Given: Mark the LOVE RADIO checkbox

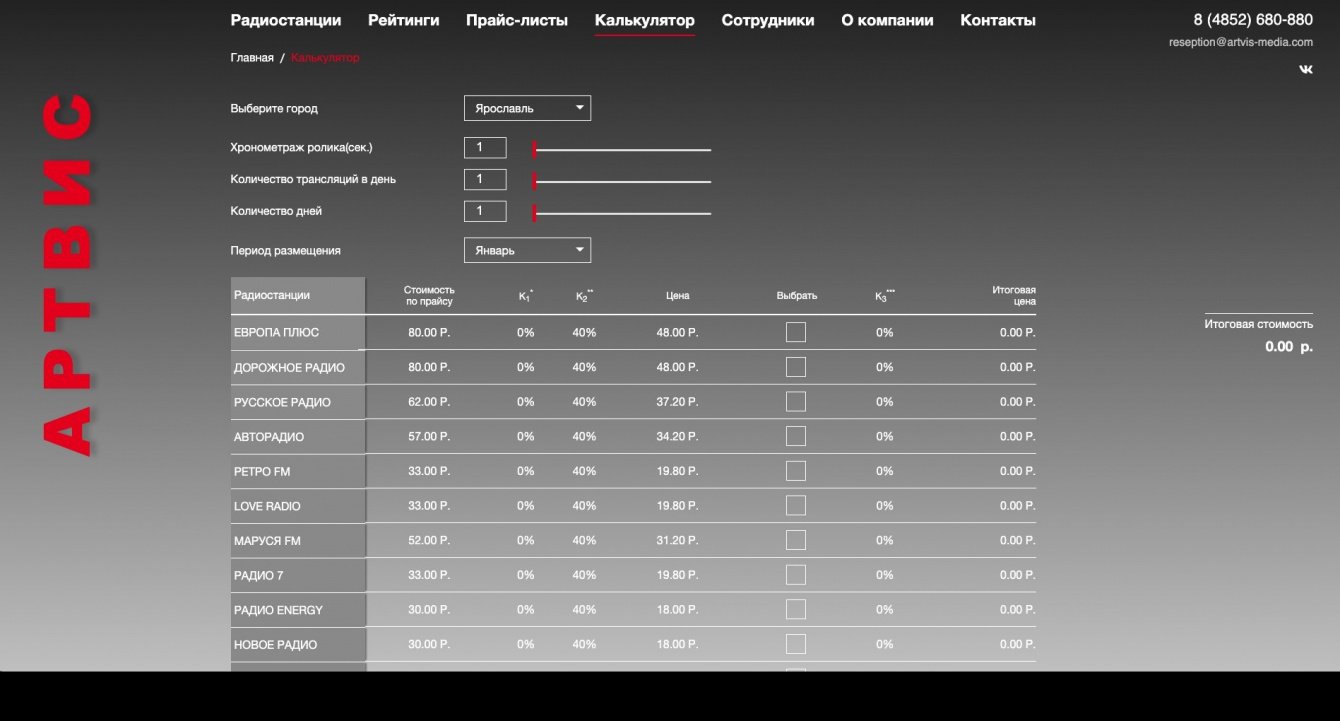Looking at the screenshot, I should 796,506.
